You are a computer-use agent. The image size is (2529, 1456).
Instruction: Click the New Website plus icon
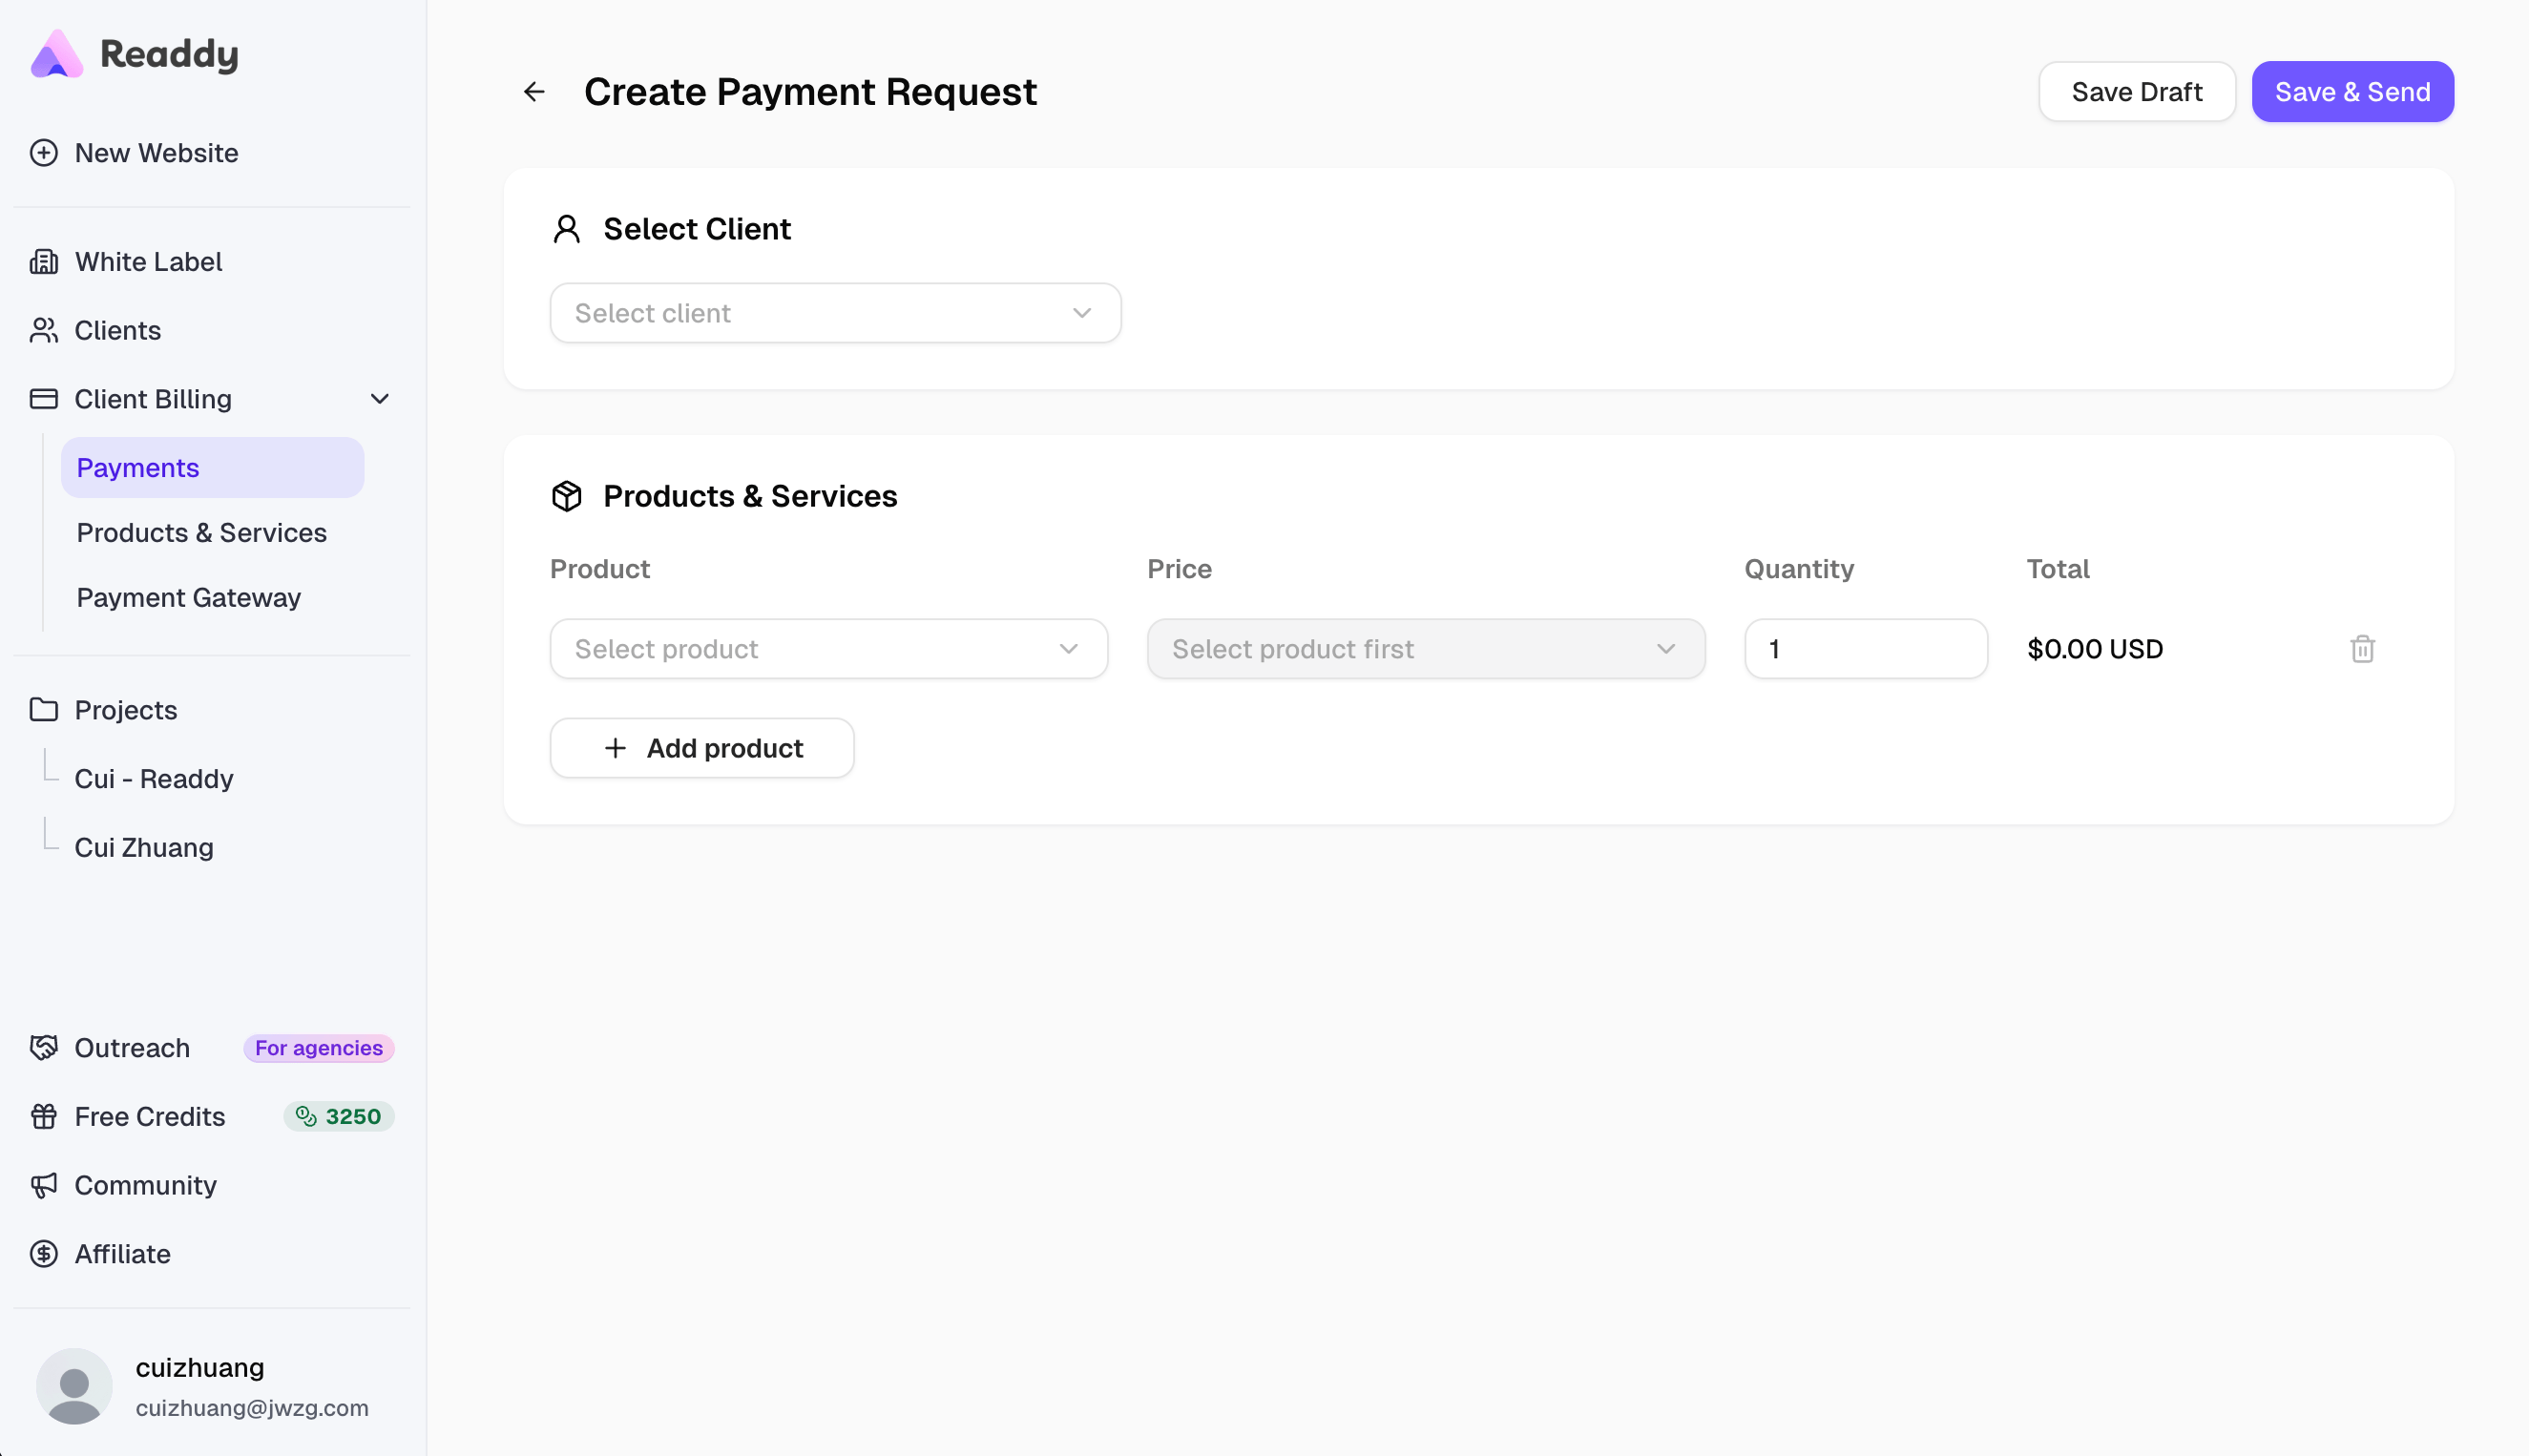tap(44, 153)
